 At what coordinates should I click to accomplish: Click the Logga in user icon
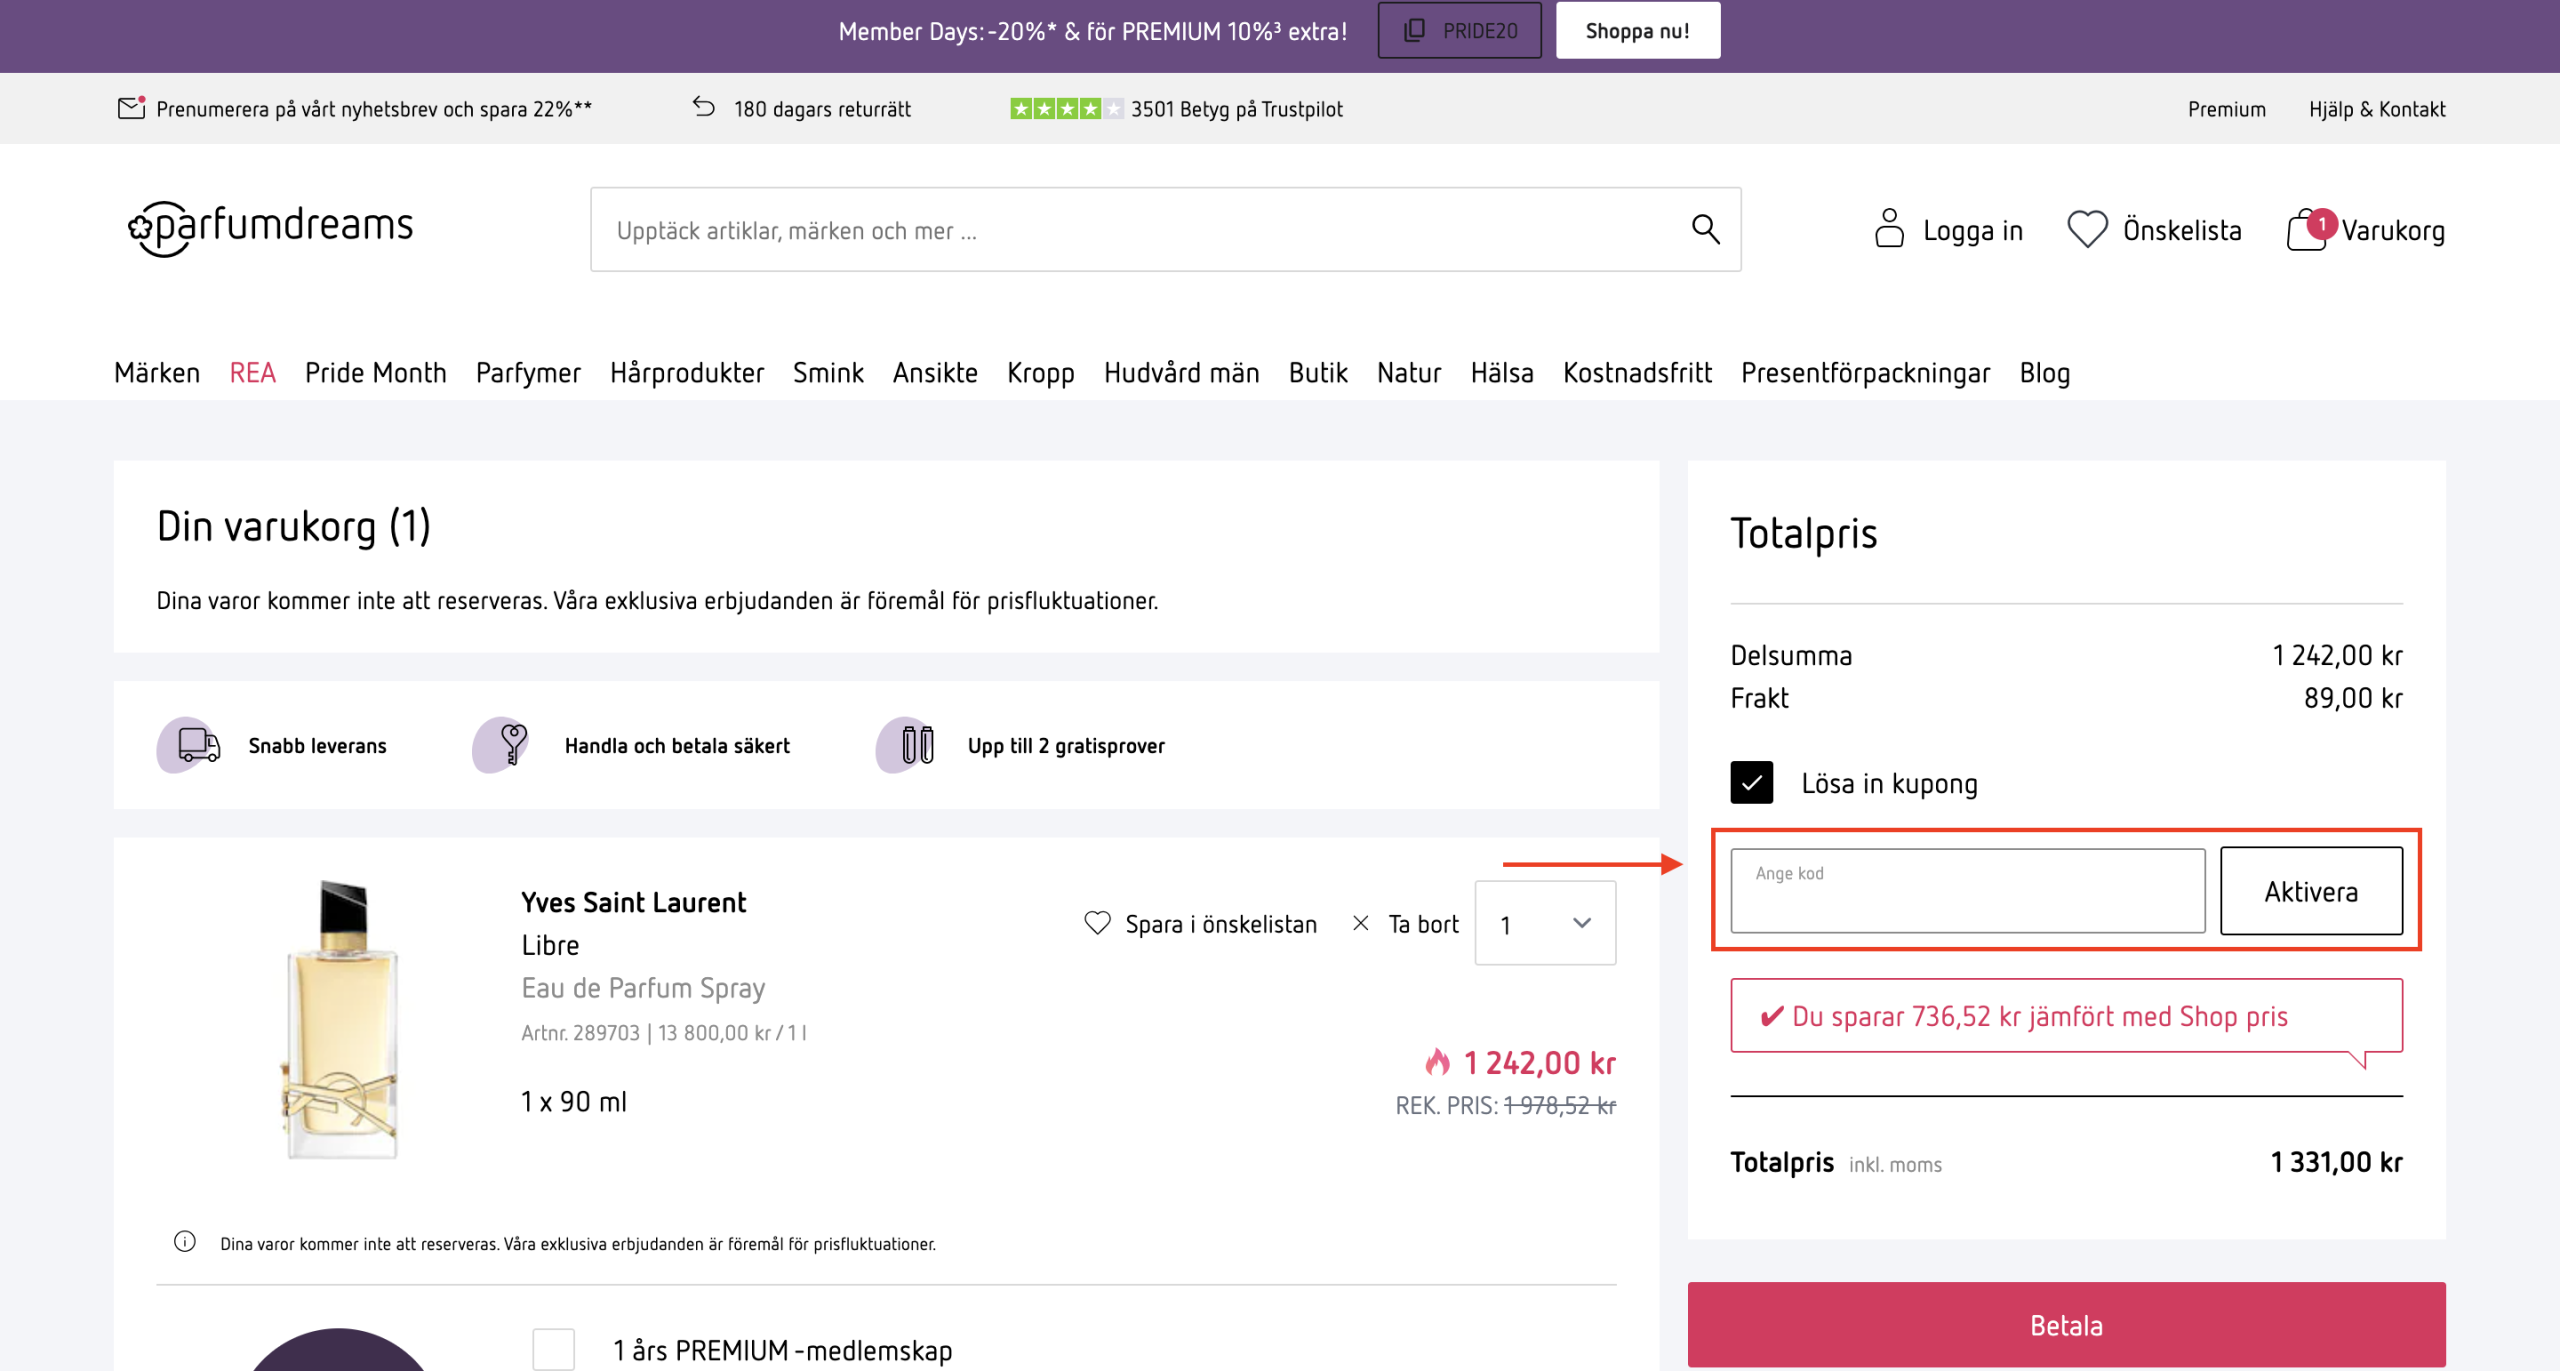click(x=1888, y=229)
